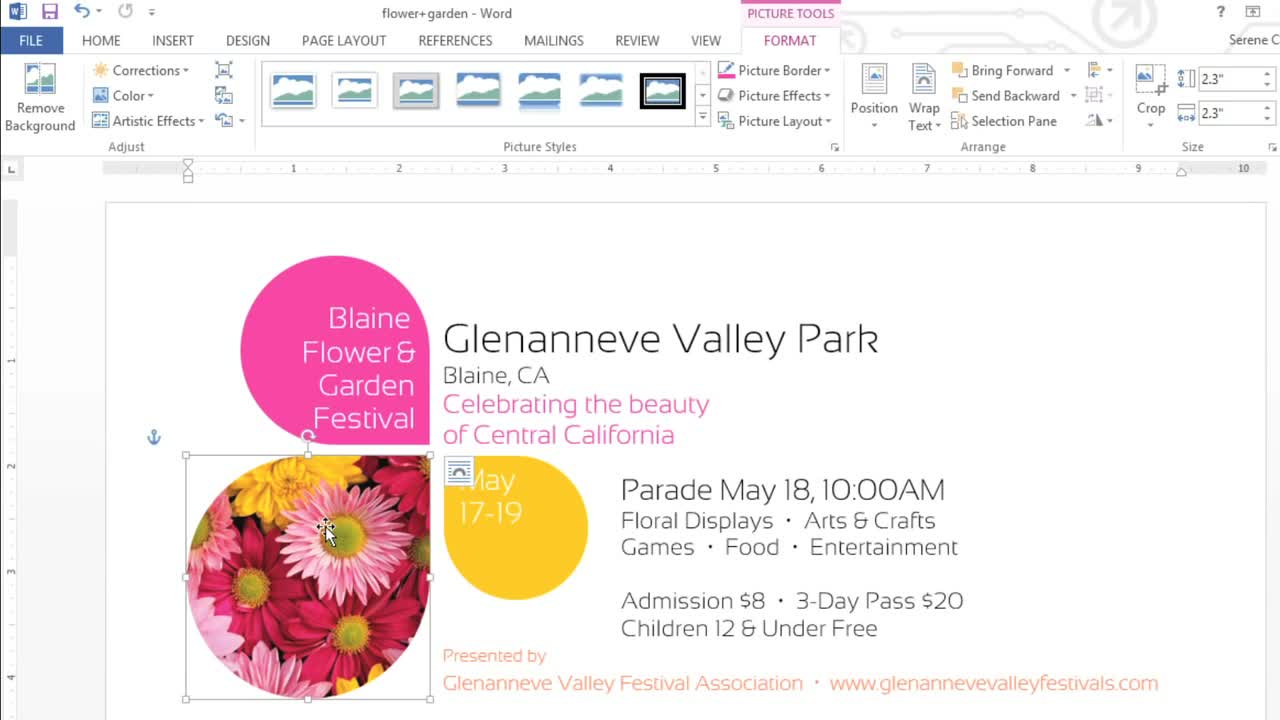The width and height of the screenshot is (1280, 720).
Task: Open the Wrap Text menu
Action: tap(924, 96)
